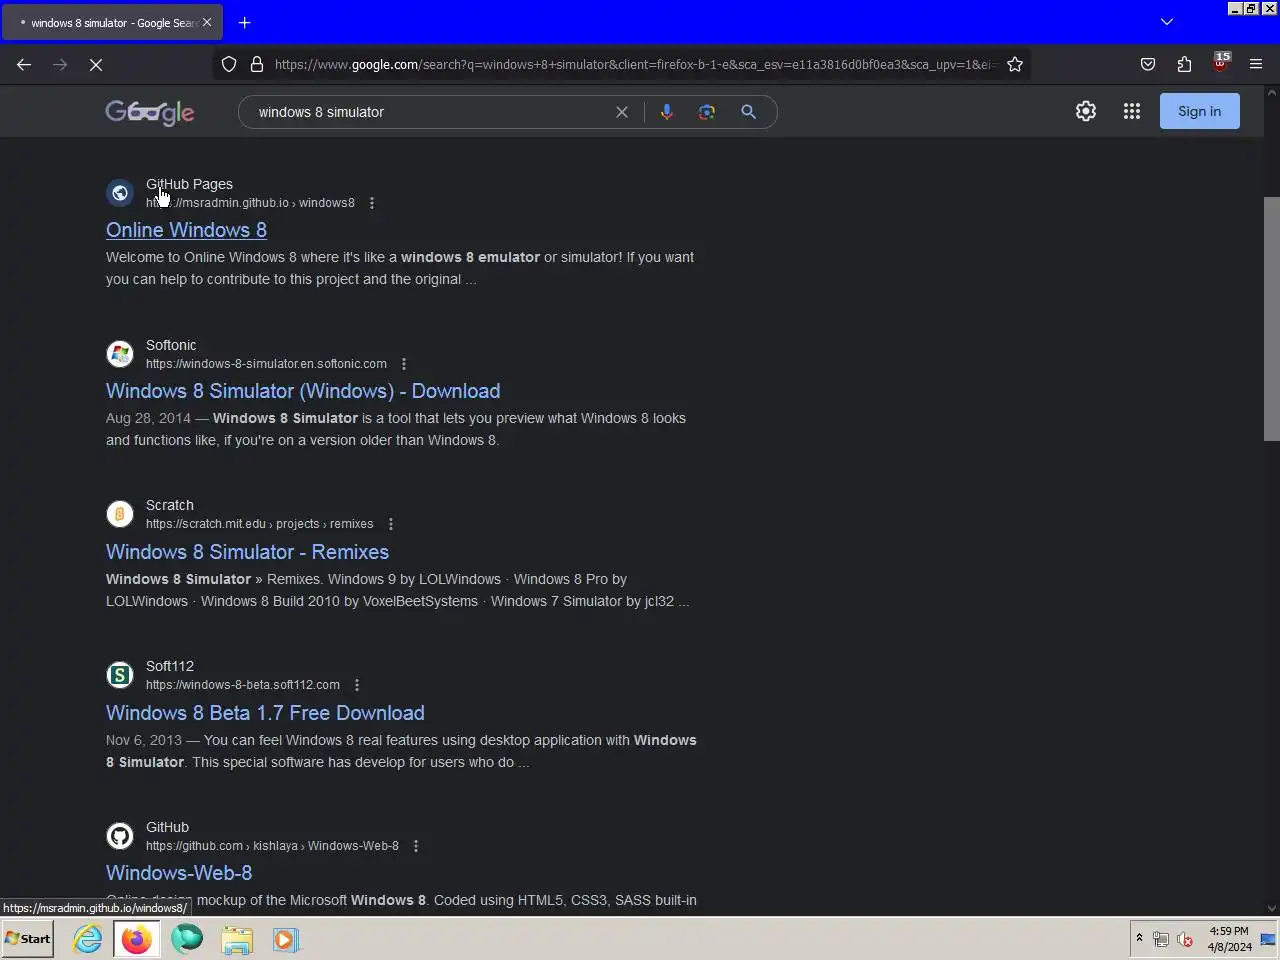Click the windows-8-beta.soft112.com URL text
Screen dimensions: 1280x960
(x=243, y=685)
